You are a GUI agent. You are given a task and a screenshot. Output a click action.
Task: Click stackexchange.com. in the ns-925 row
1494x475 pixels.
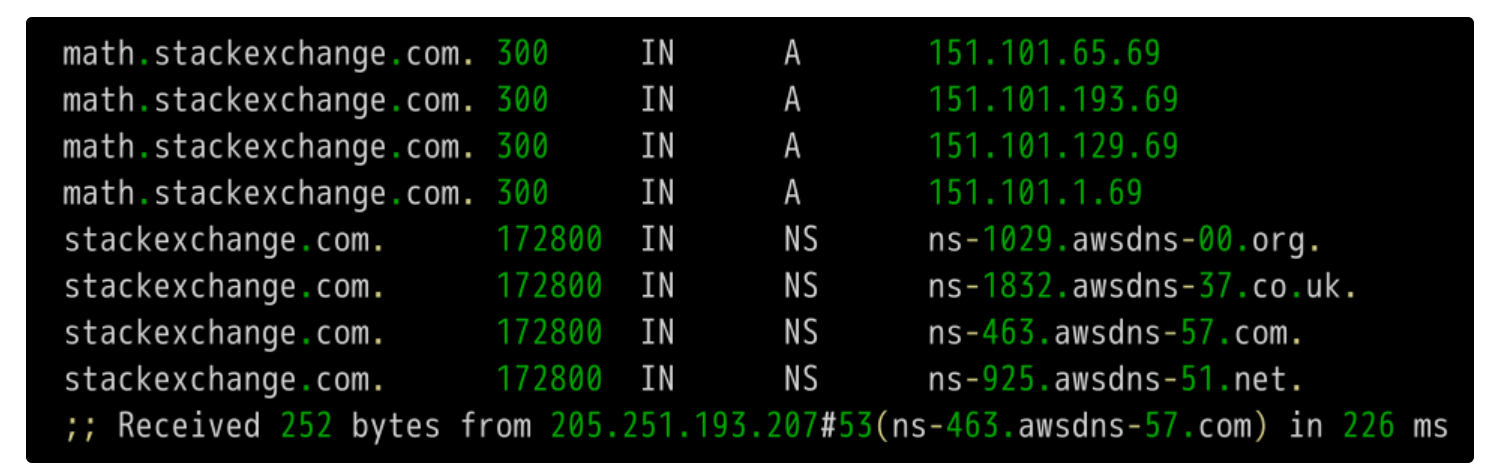coord(223,380)
